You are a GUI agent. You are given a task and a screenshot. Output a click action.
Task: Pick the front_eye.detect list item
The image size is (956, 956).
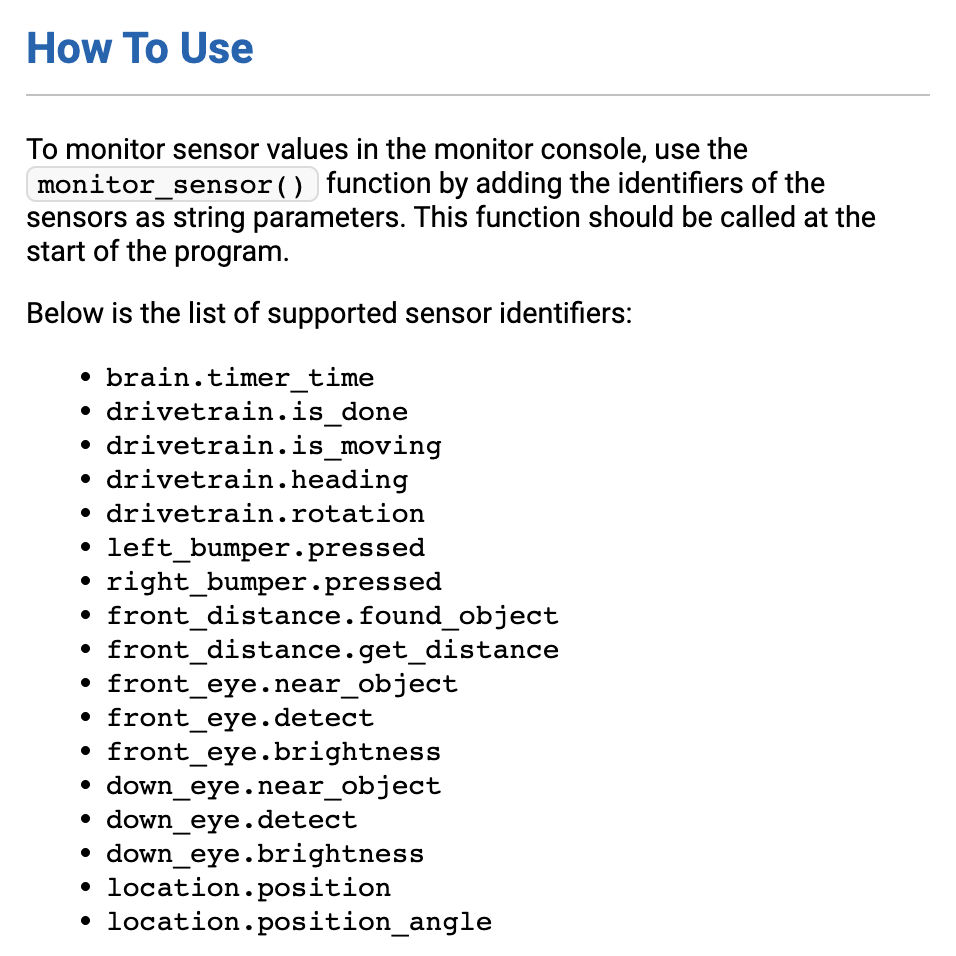click(240, 718)
